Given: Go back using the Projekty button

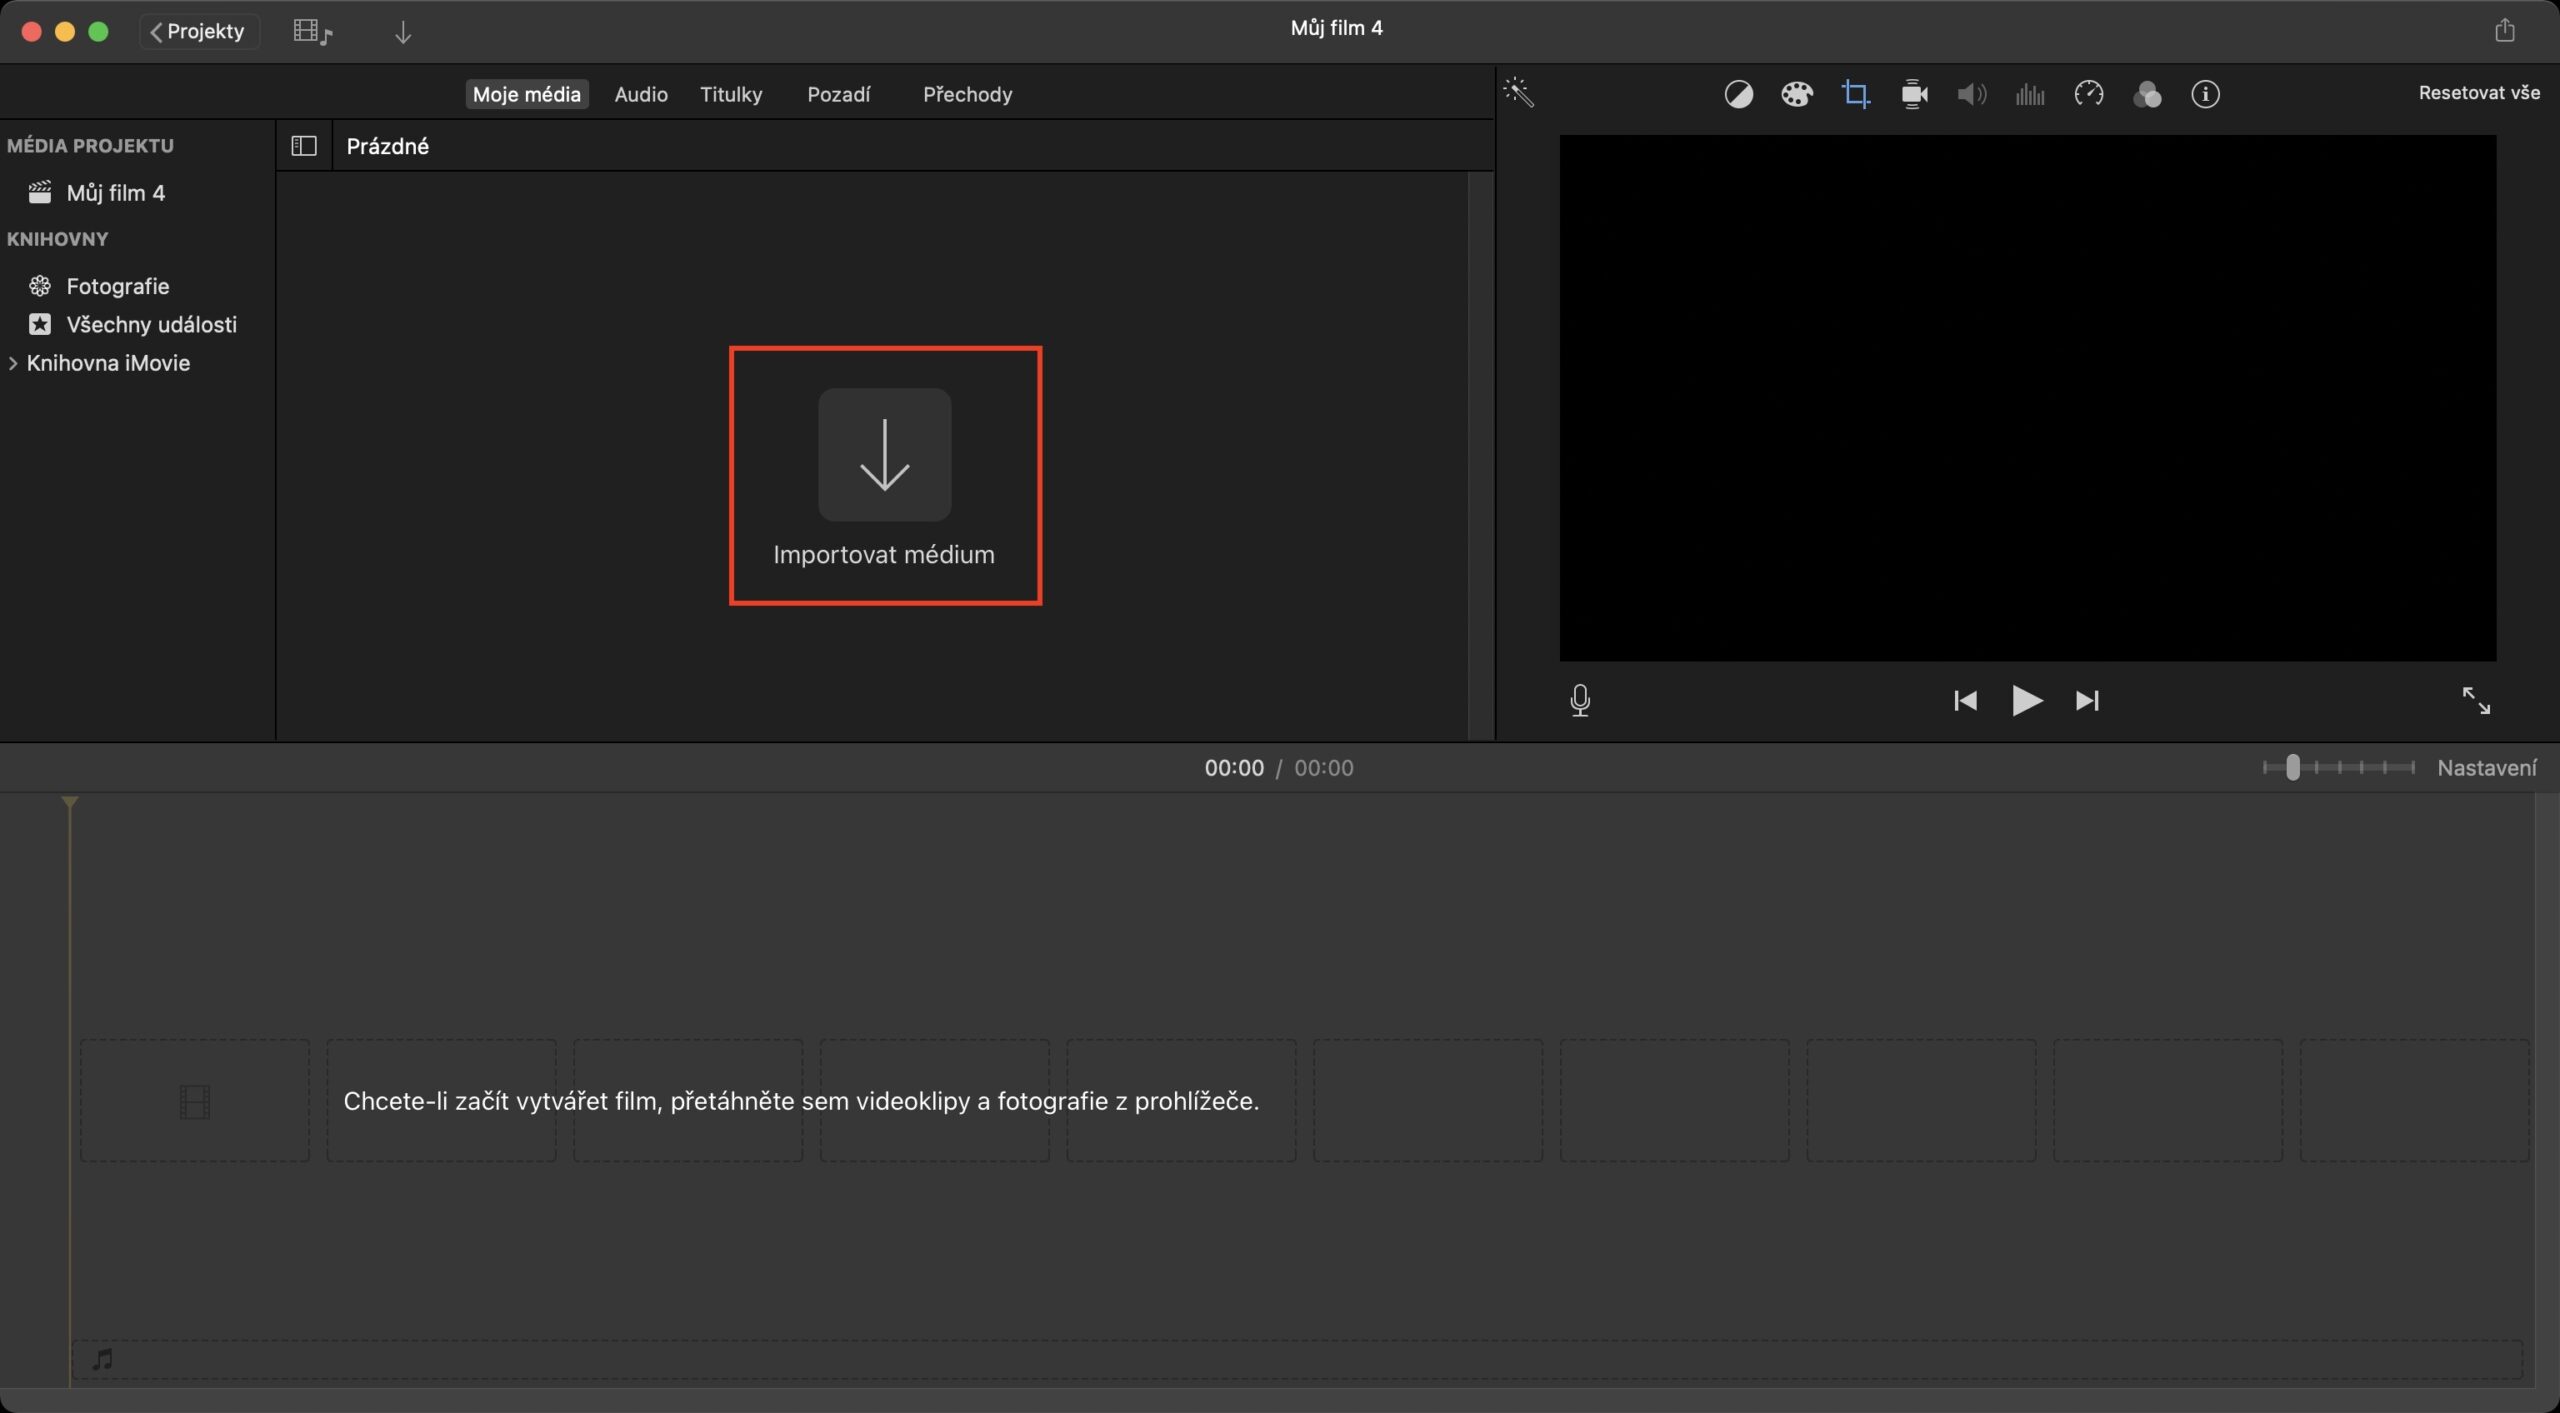Looking at the screenshot, I should click(x=199, y=31).
